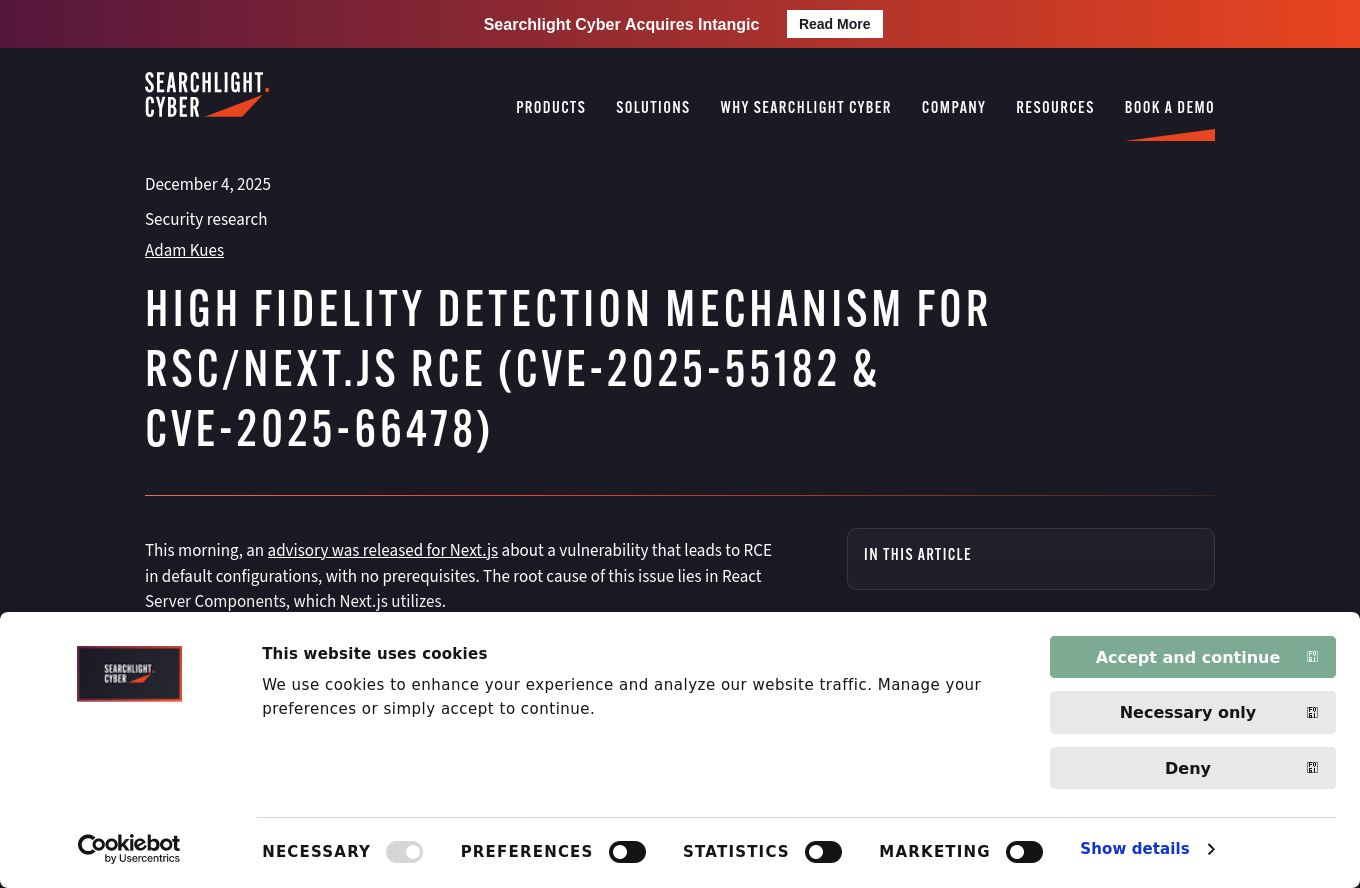
Task: Open the Next.js advisory link
Action: coord(382,550)
